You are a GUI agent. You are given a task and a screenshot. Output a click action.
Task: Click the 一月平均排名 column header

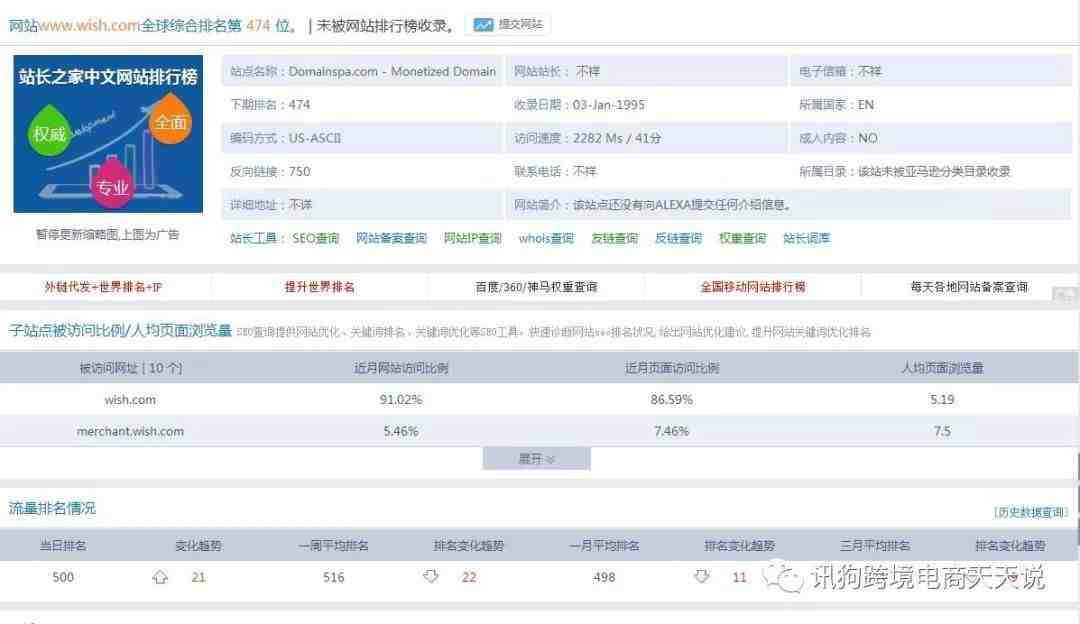pyautogui.click(x=604, y=545)
